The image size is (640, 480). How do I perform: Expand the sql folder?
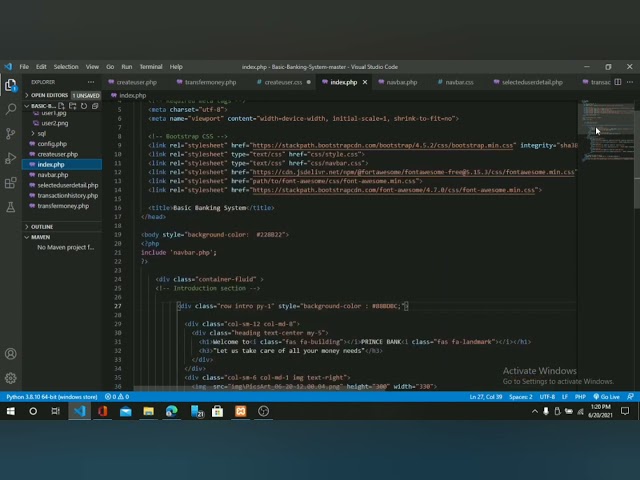tap(41, 133)
